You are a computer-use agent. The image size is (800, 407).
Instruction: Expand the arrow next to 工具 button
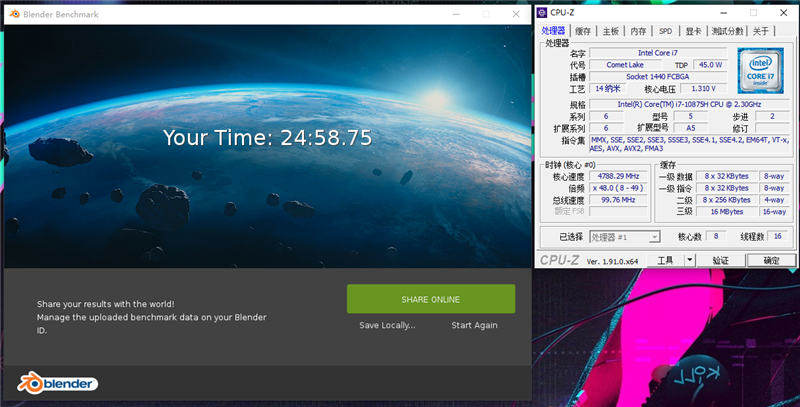pos(690,261)
